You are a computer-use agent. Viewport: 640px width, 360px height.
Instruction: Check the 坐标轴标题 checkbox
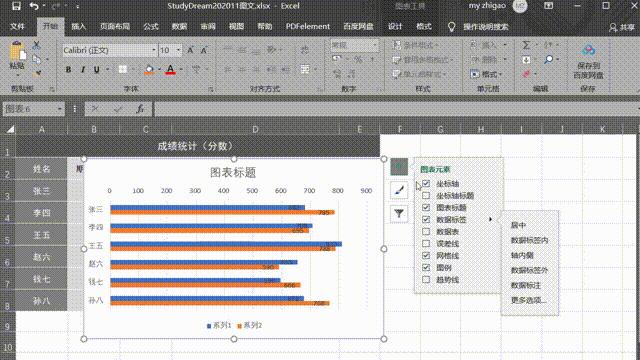426,196
